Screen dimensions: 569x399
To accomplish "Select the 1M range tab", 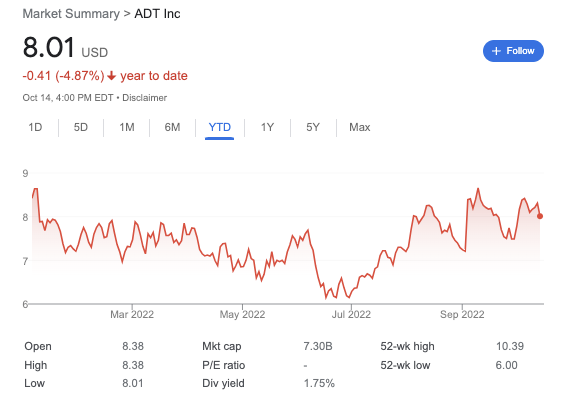I will [127, 127].
